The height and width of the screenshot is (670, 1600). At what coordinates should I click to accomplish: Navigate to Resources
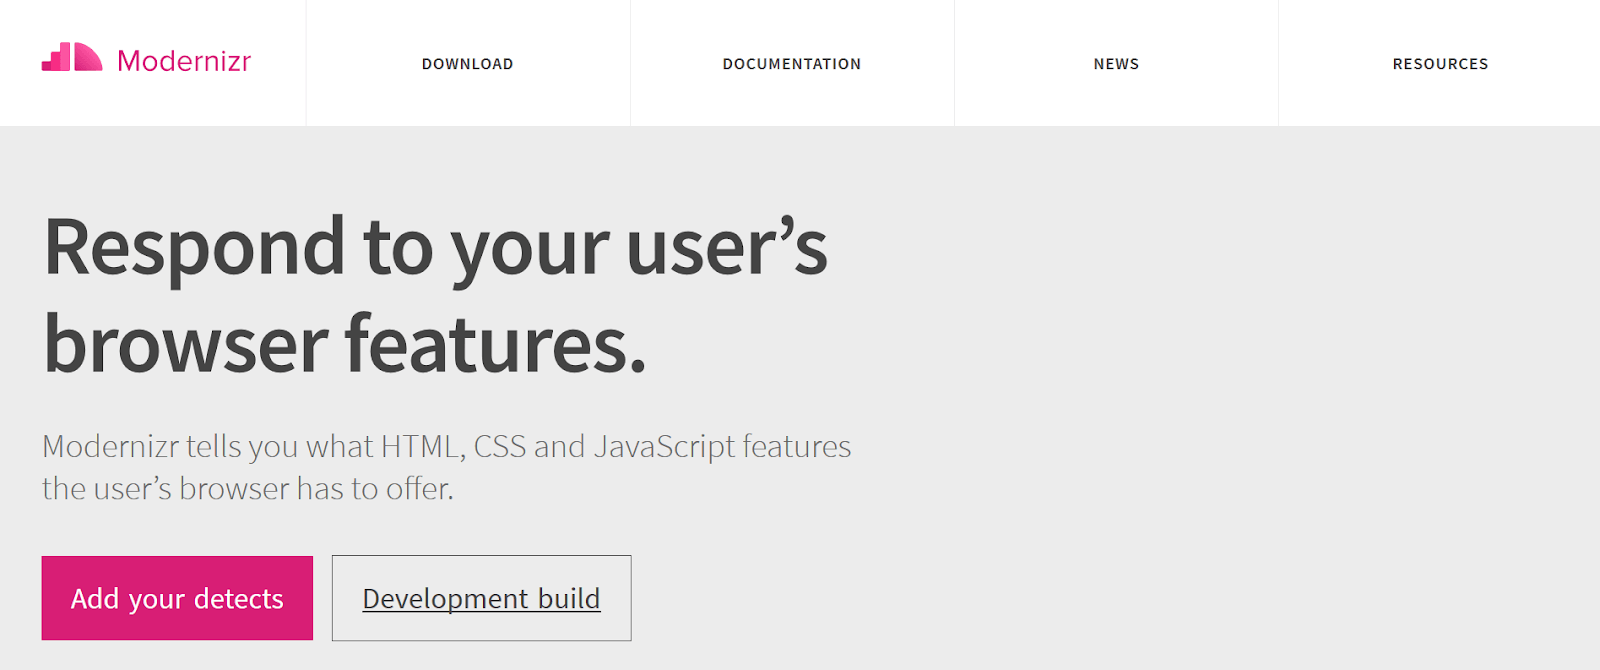[x=1440, y=64]
